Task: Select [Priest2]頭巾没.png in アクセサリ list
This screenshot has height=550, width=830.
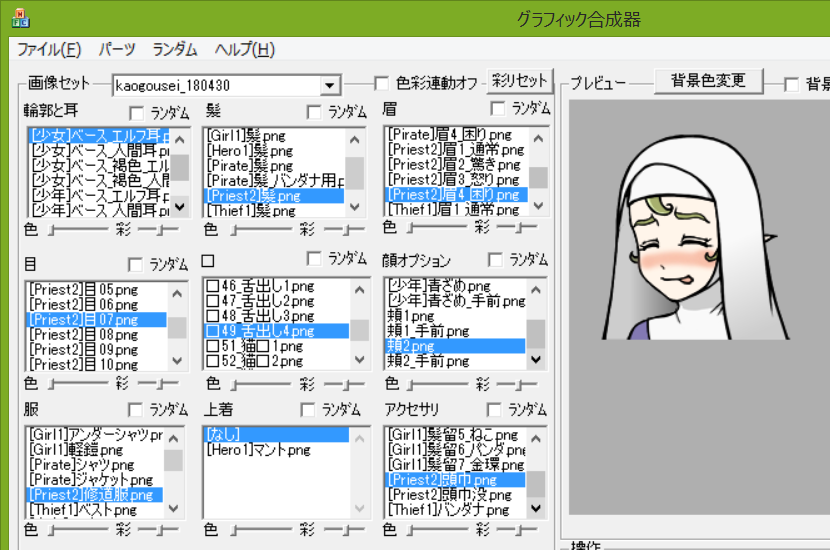Action: 455,494
